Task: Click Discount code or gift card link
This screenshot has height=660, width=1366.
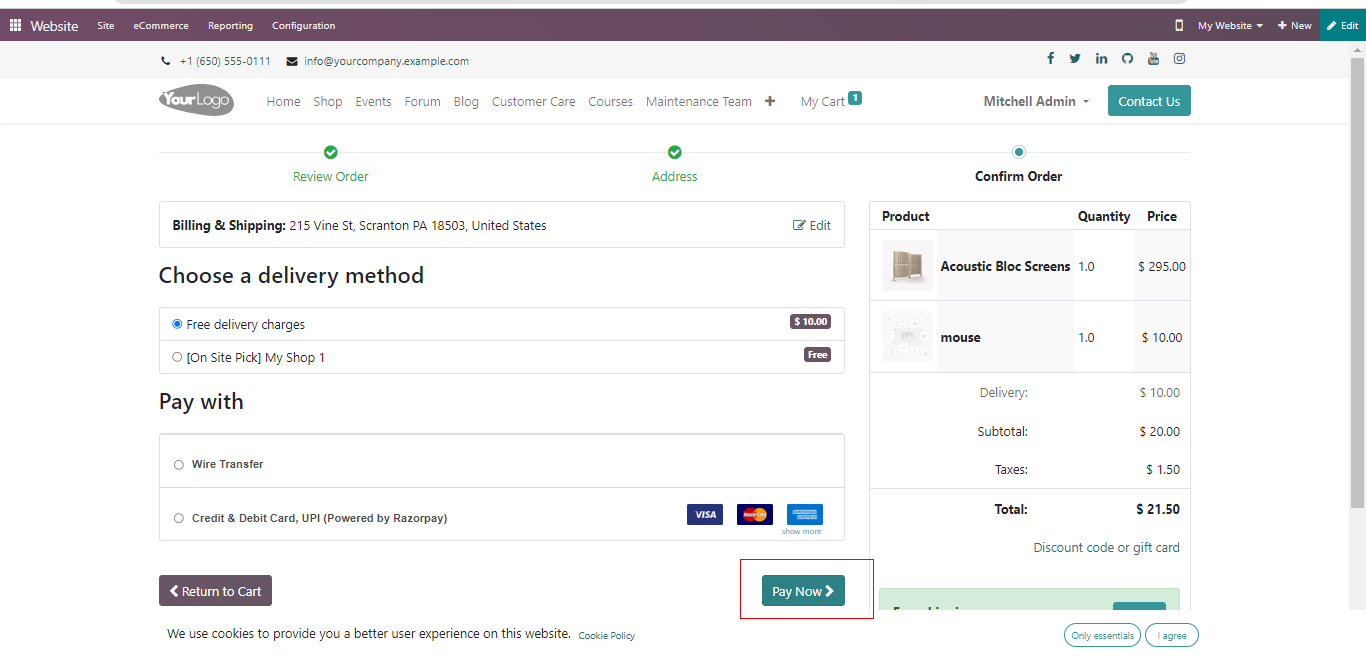Action: click(x=1106, y=548)
